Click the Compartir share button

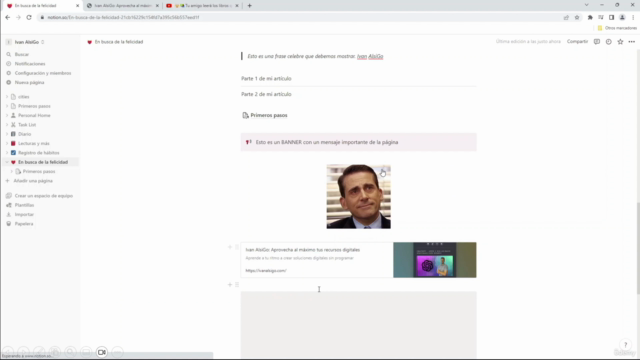[578, 42]
